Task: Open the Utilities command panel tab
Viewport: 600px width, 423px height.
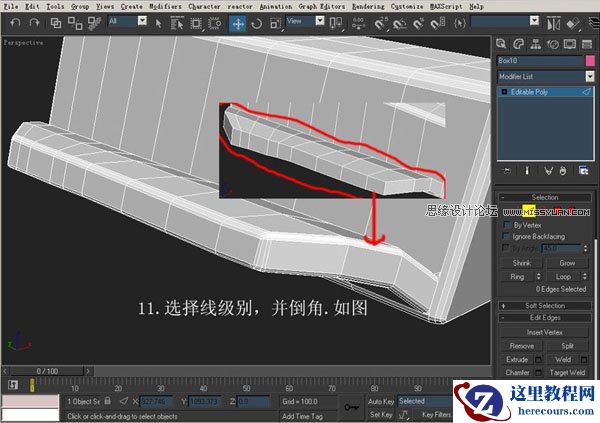Action: pyautogui.click(x=587, y=44)
